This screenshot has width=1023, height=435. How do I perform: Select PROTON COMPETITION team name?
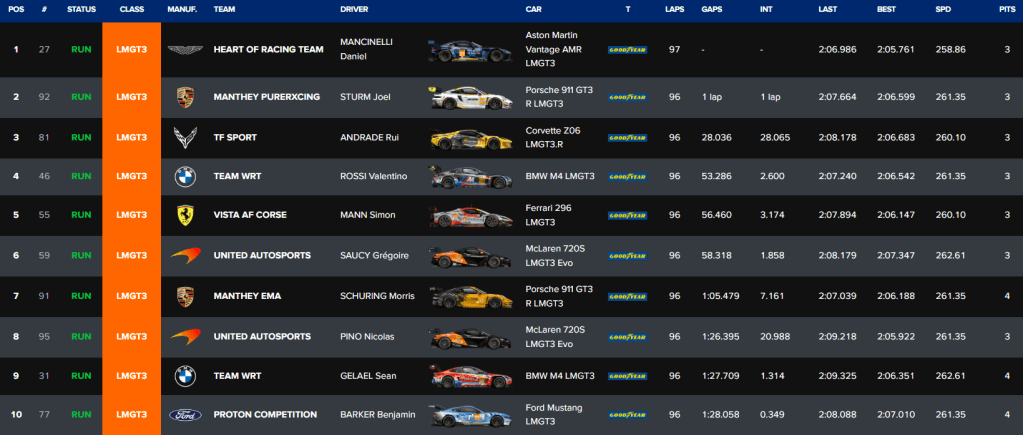pyautogui.click(x=266, y=415)
